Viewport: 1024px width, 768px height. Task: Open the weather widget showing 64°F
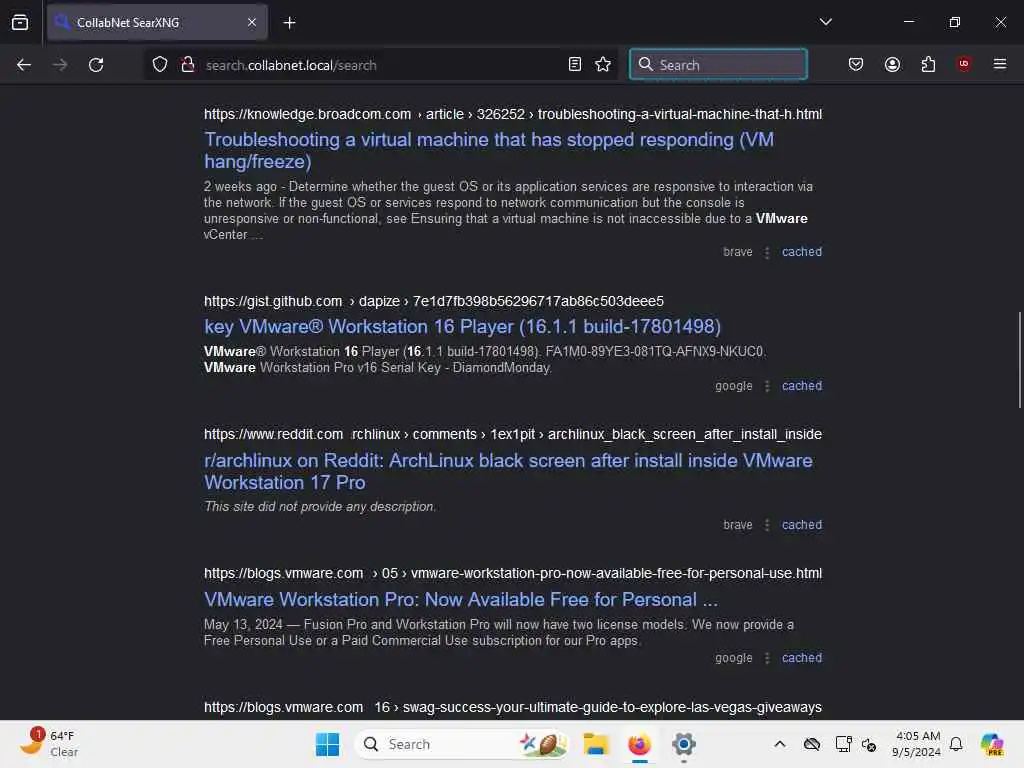click(x=50, y=744)
